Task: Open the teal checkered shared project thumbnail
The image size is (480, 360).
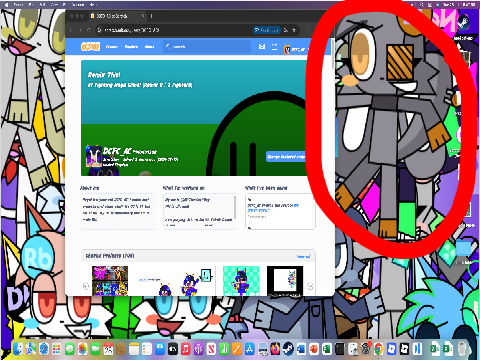Action: point(241,281)
